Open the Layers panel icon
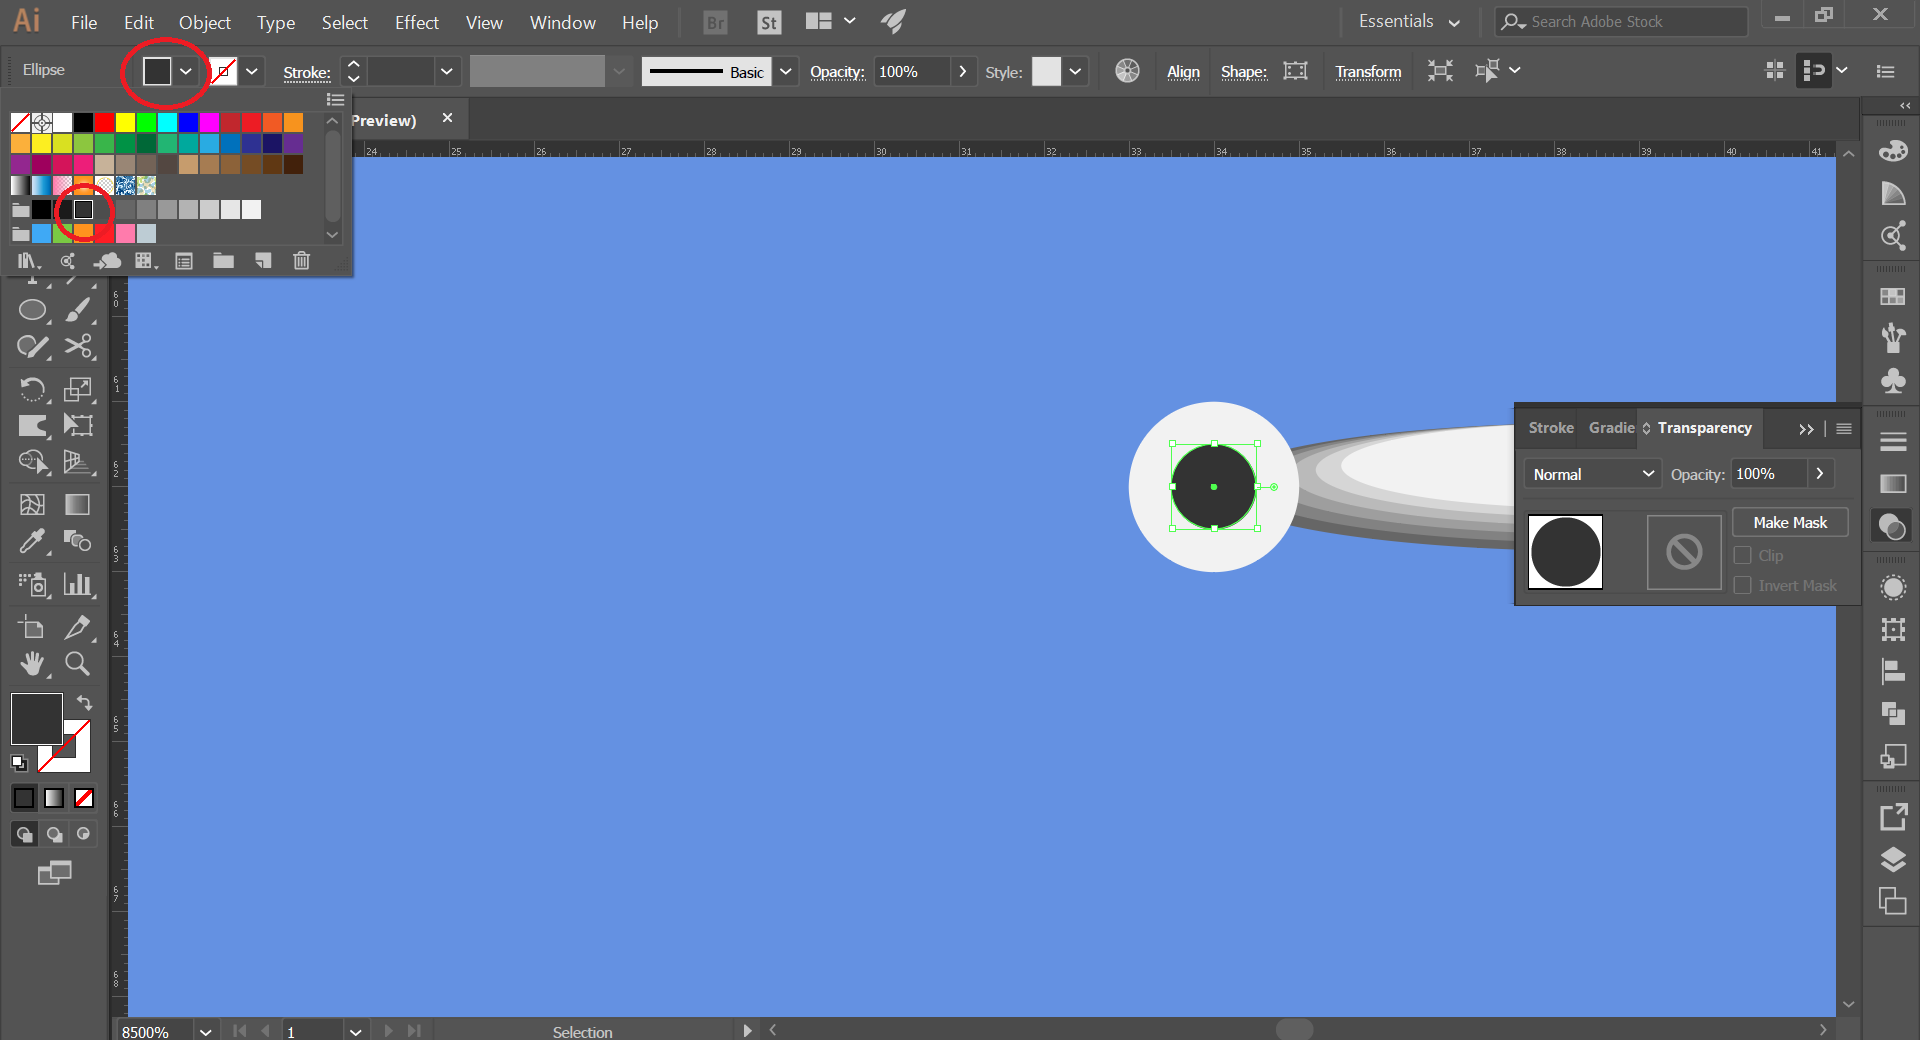This screenshot has height=1040, width=1920. pos(1893,860)
